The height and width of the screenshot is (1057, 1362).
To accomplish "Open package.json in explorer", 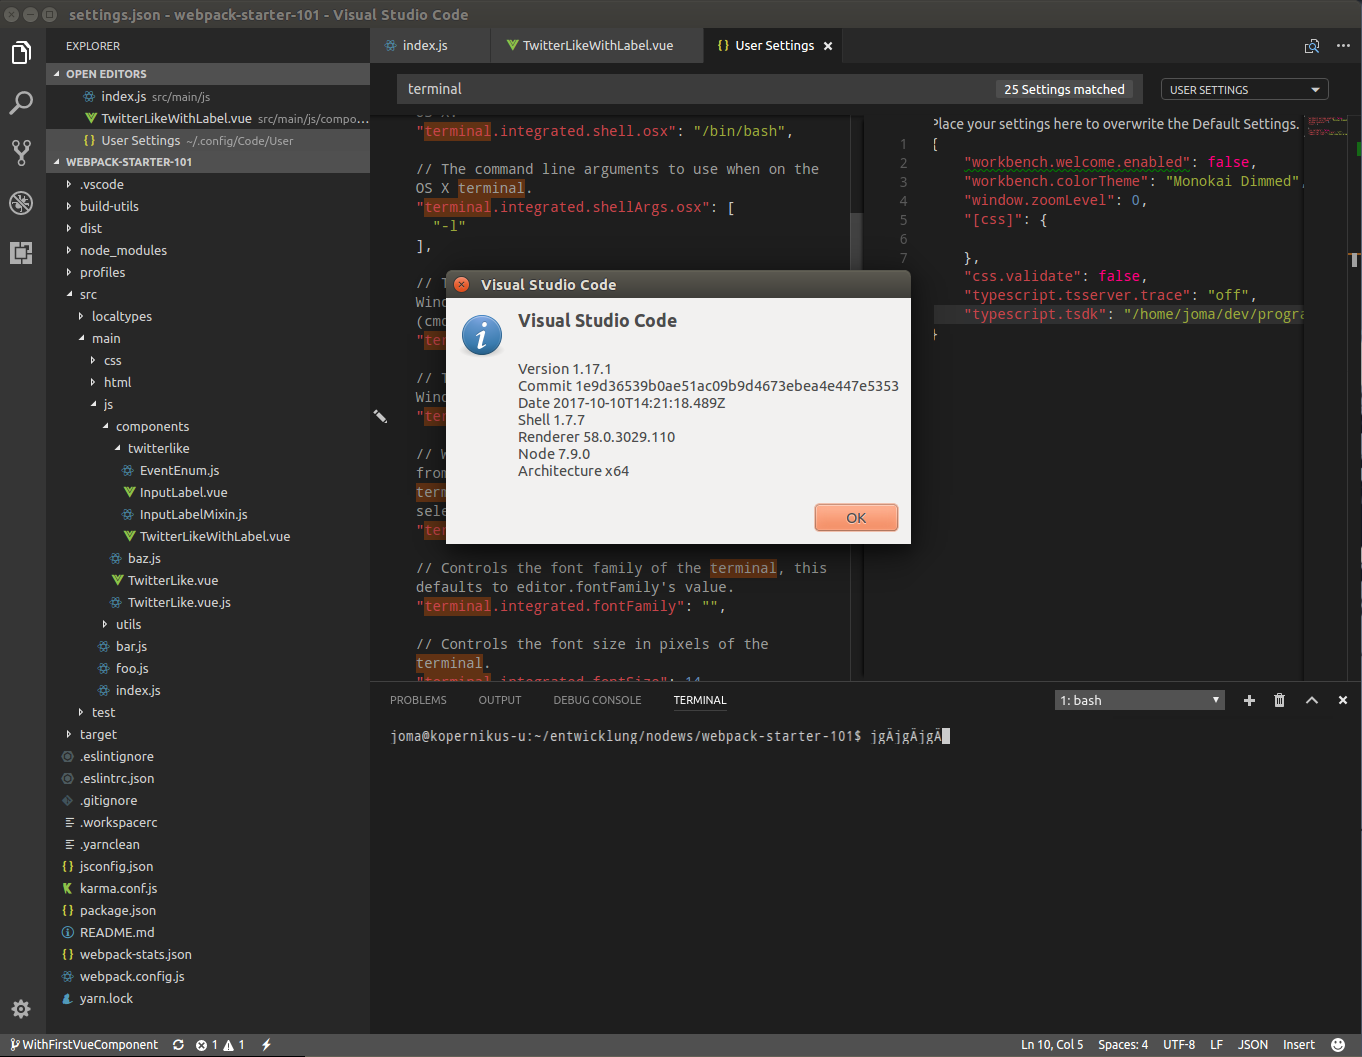I will pos(208,910).
